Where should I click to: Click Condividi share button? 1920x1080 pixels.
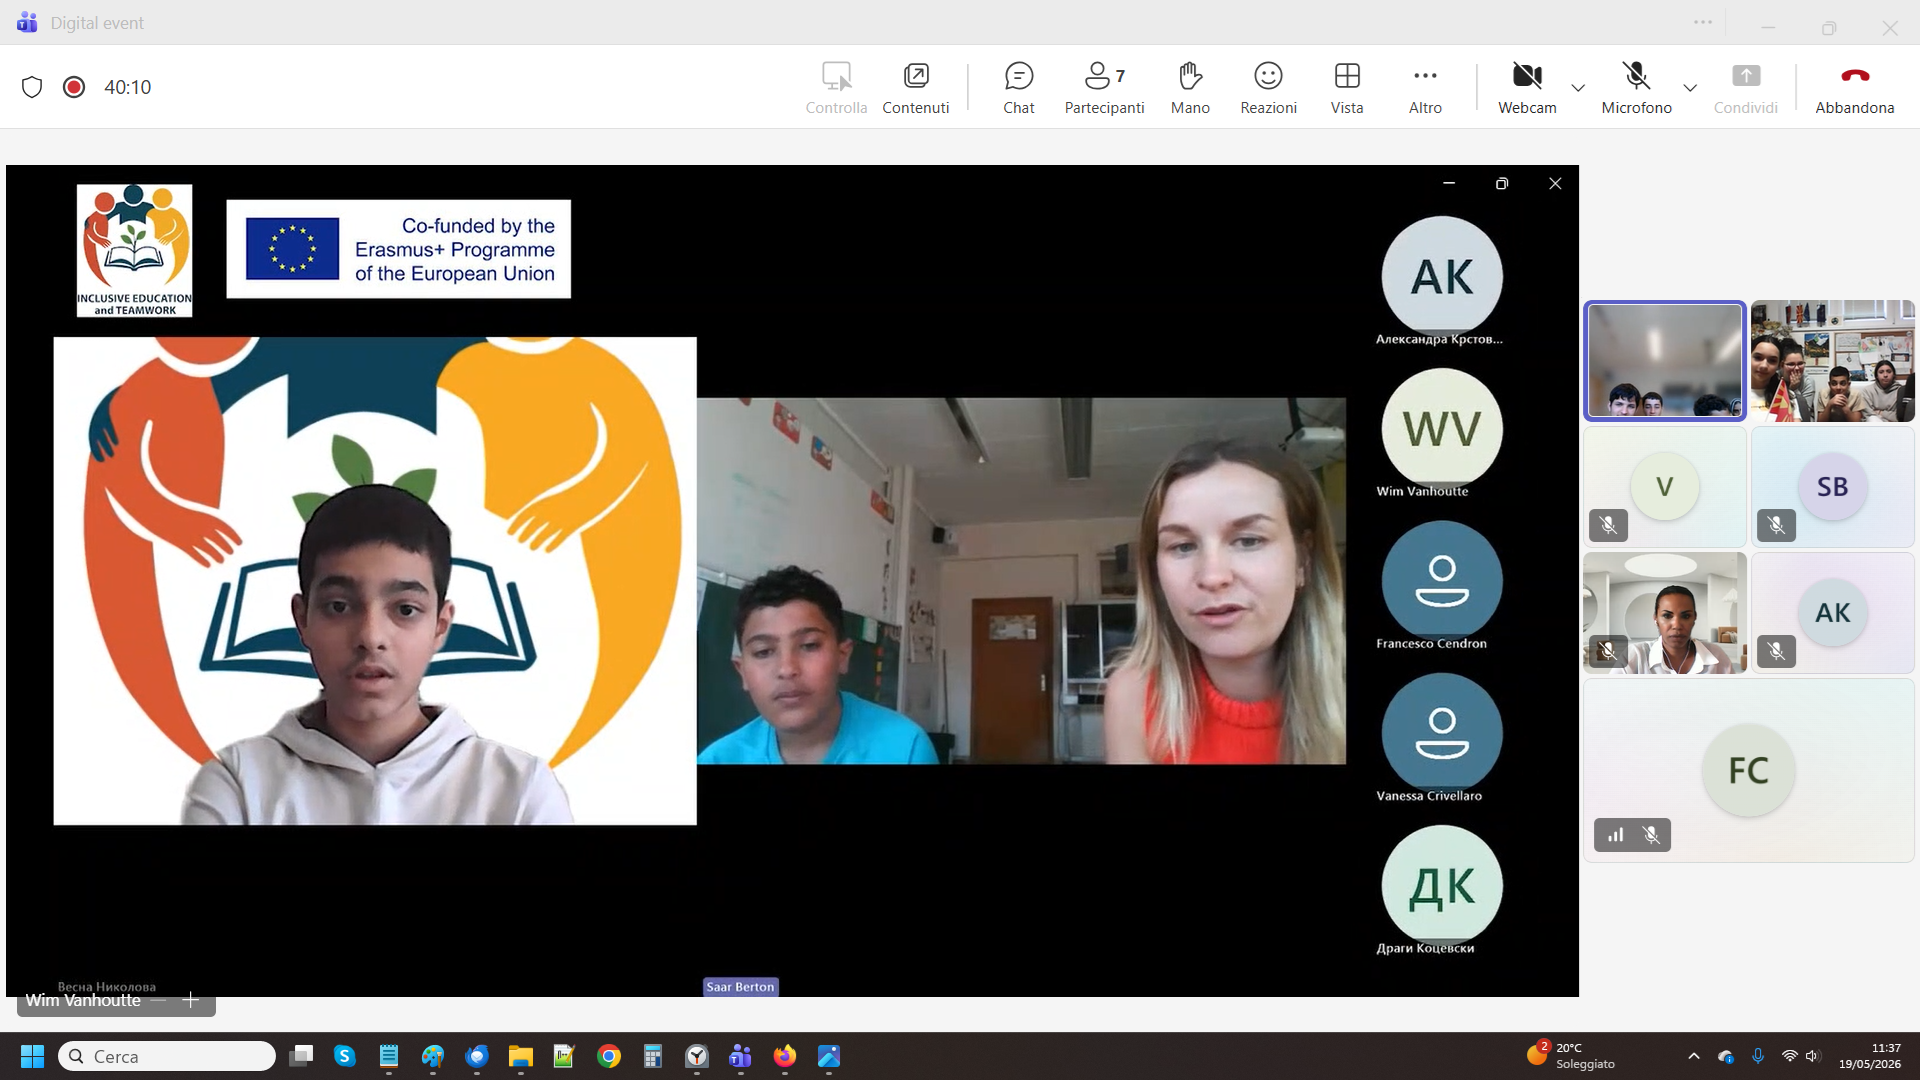(1745, 88)
